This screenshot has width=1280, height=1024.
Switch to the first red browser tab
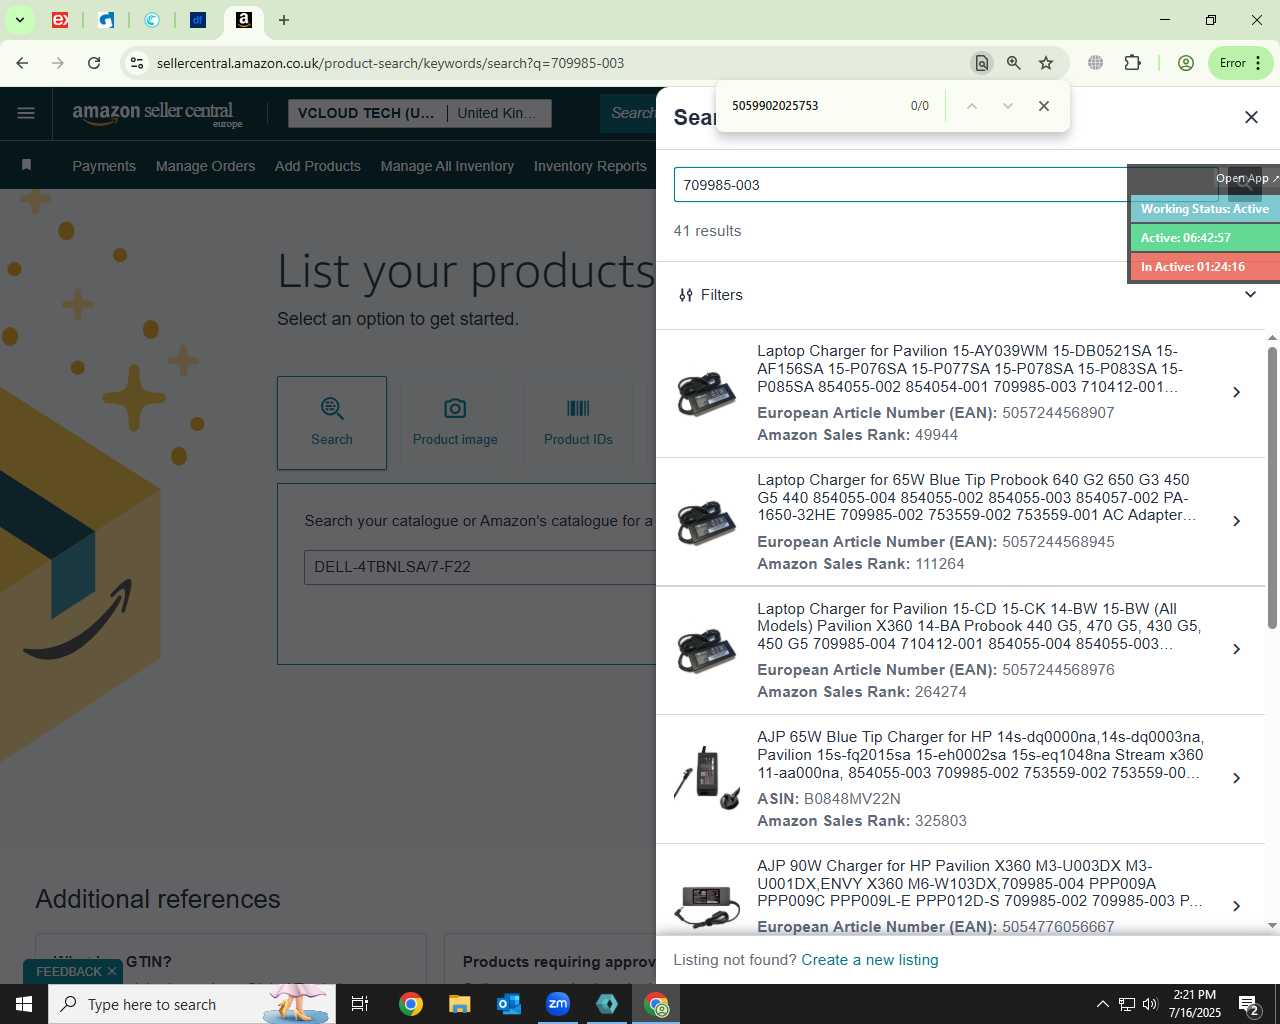60,20
